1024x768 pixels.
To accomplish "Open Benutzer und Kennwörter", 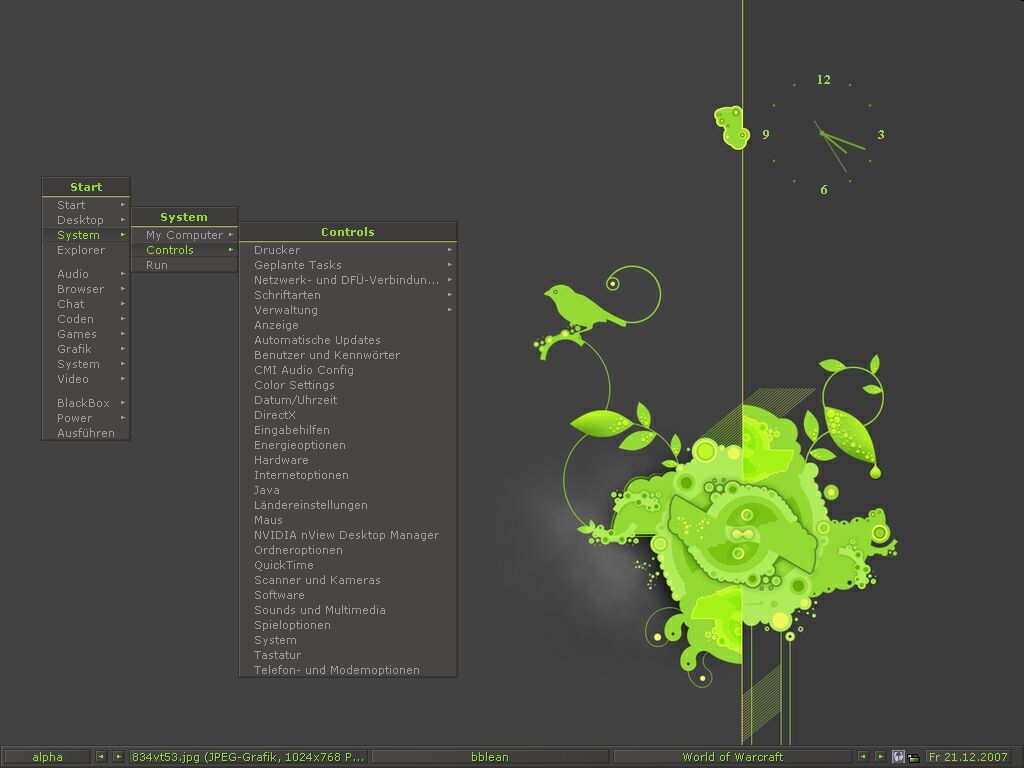I will (347, 355).
